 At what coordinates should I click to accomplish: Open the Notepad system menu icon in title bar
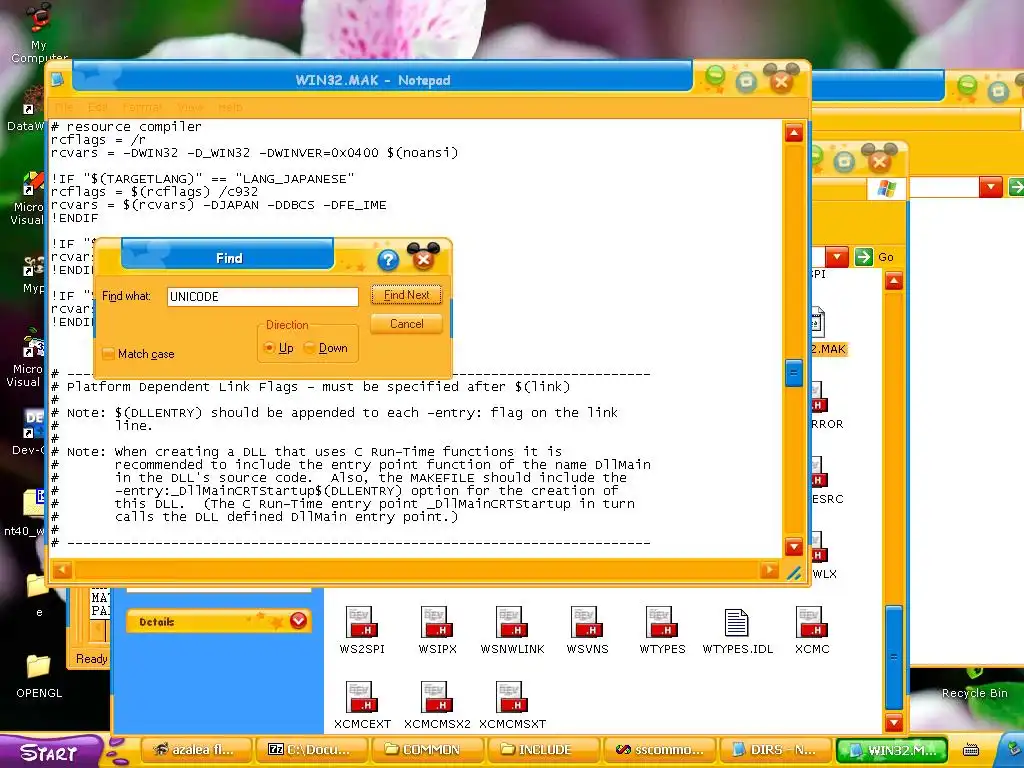tap(57, 80)
